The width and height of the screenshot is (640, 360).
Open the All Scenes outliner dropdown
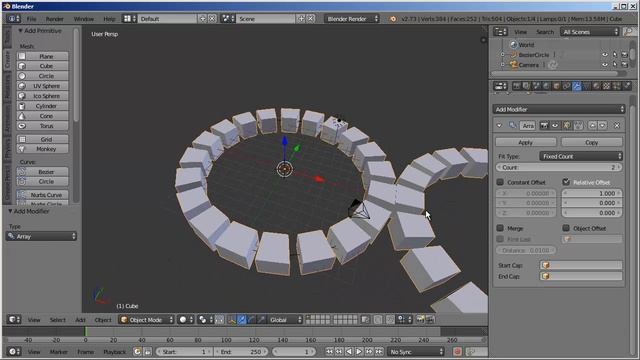tap(589, 32)
